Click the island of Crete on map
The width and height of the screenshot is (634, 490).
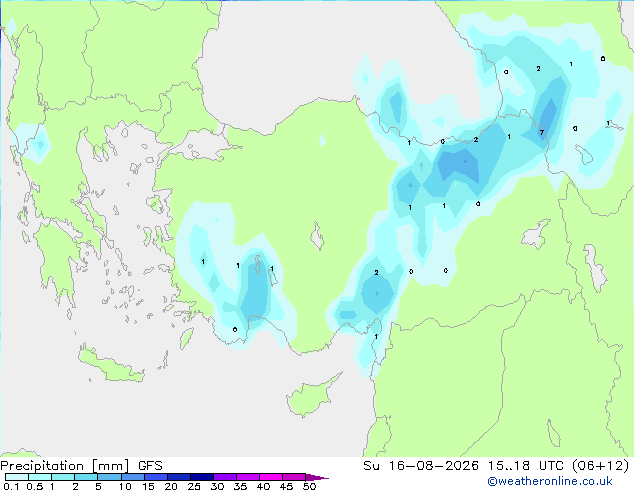[111, 366]
